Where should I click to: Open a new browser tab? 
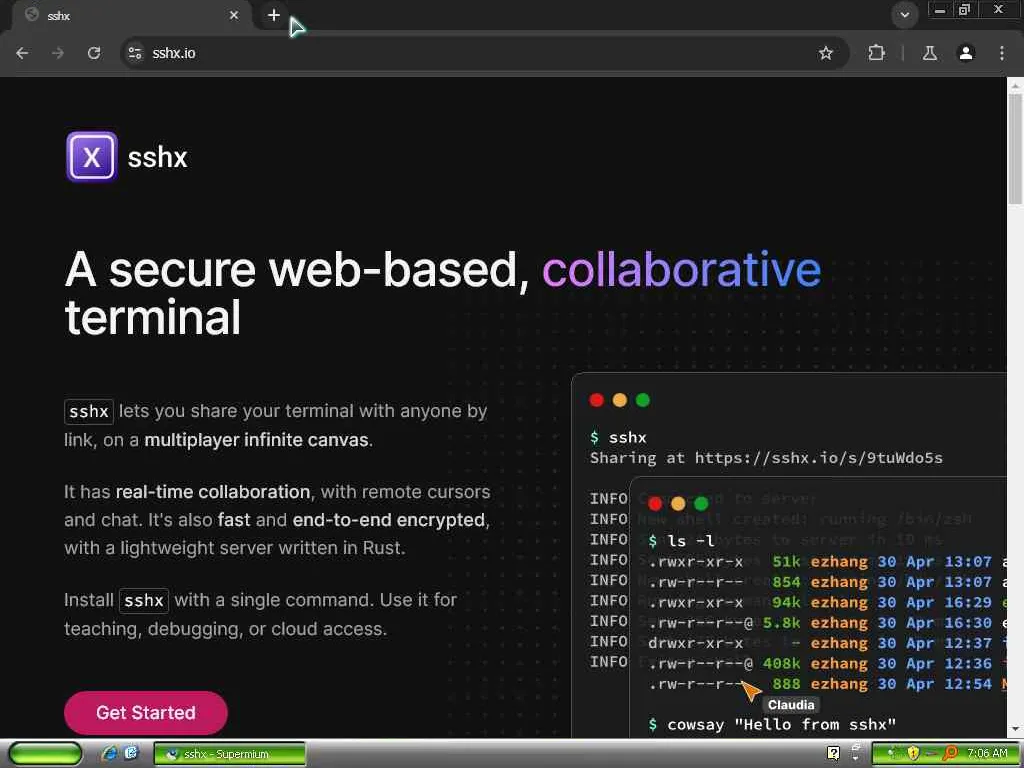(274, 15)
